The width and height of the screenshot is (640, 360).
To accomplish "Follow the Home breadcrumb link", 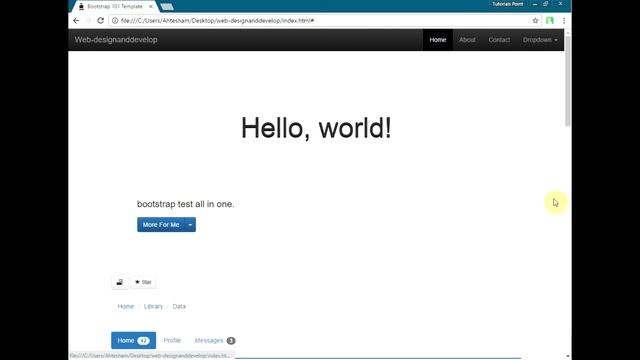I will [x=126, y=306].
